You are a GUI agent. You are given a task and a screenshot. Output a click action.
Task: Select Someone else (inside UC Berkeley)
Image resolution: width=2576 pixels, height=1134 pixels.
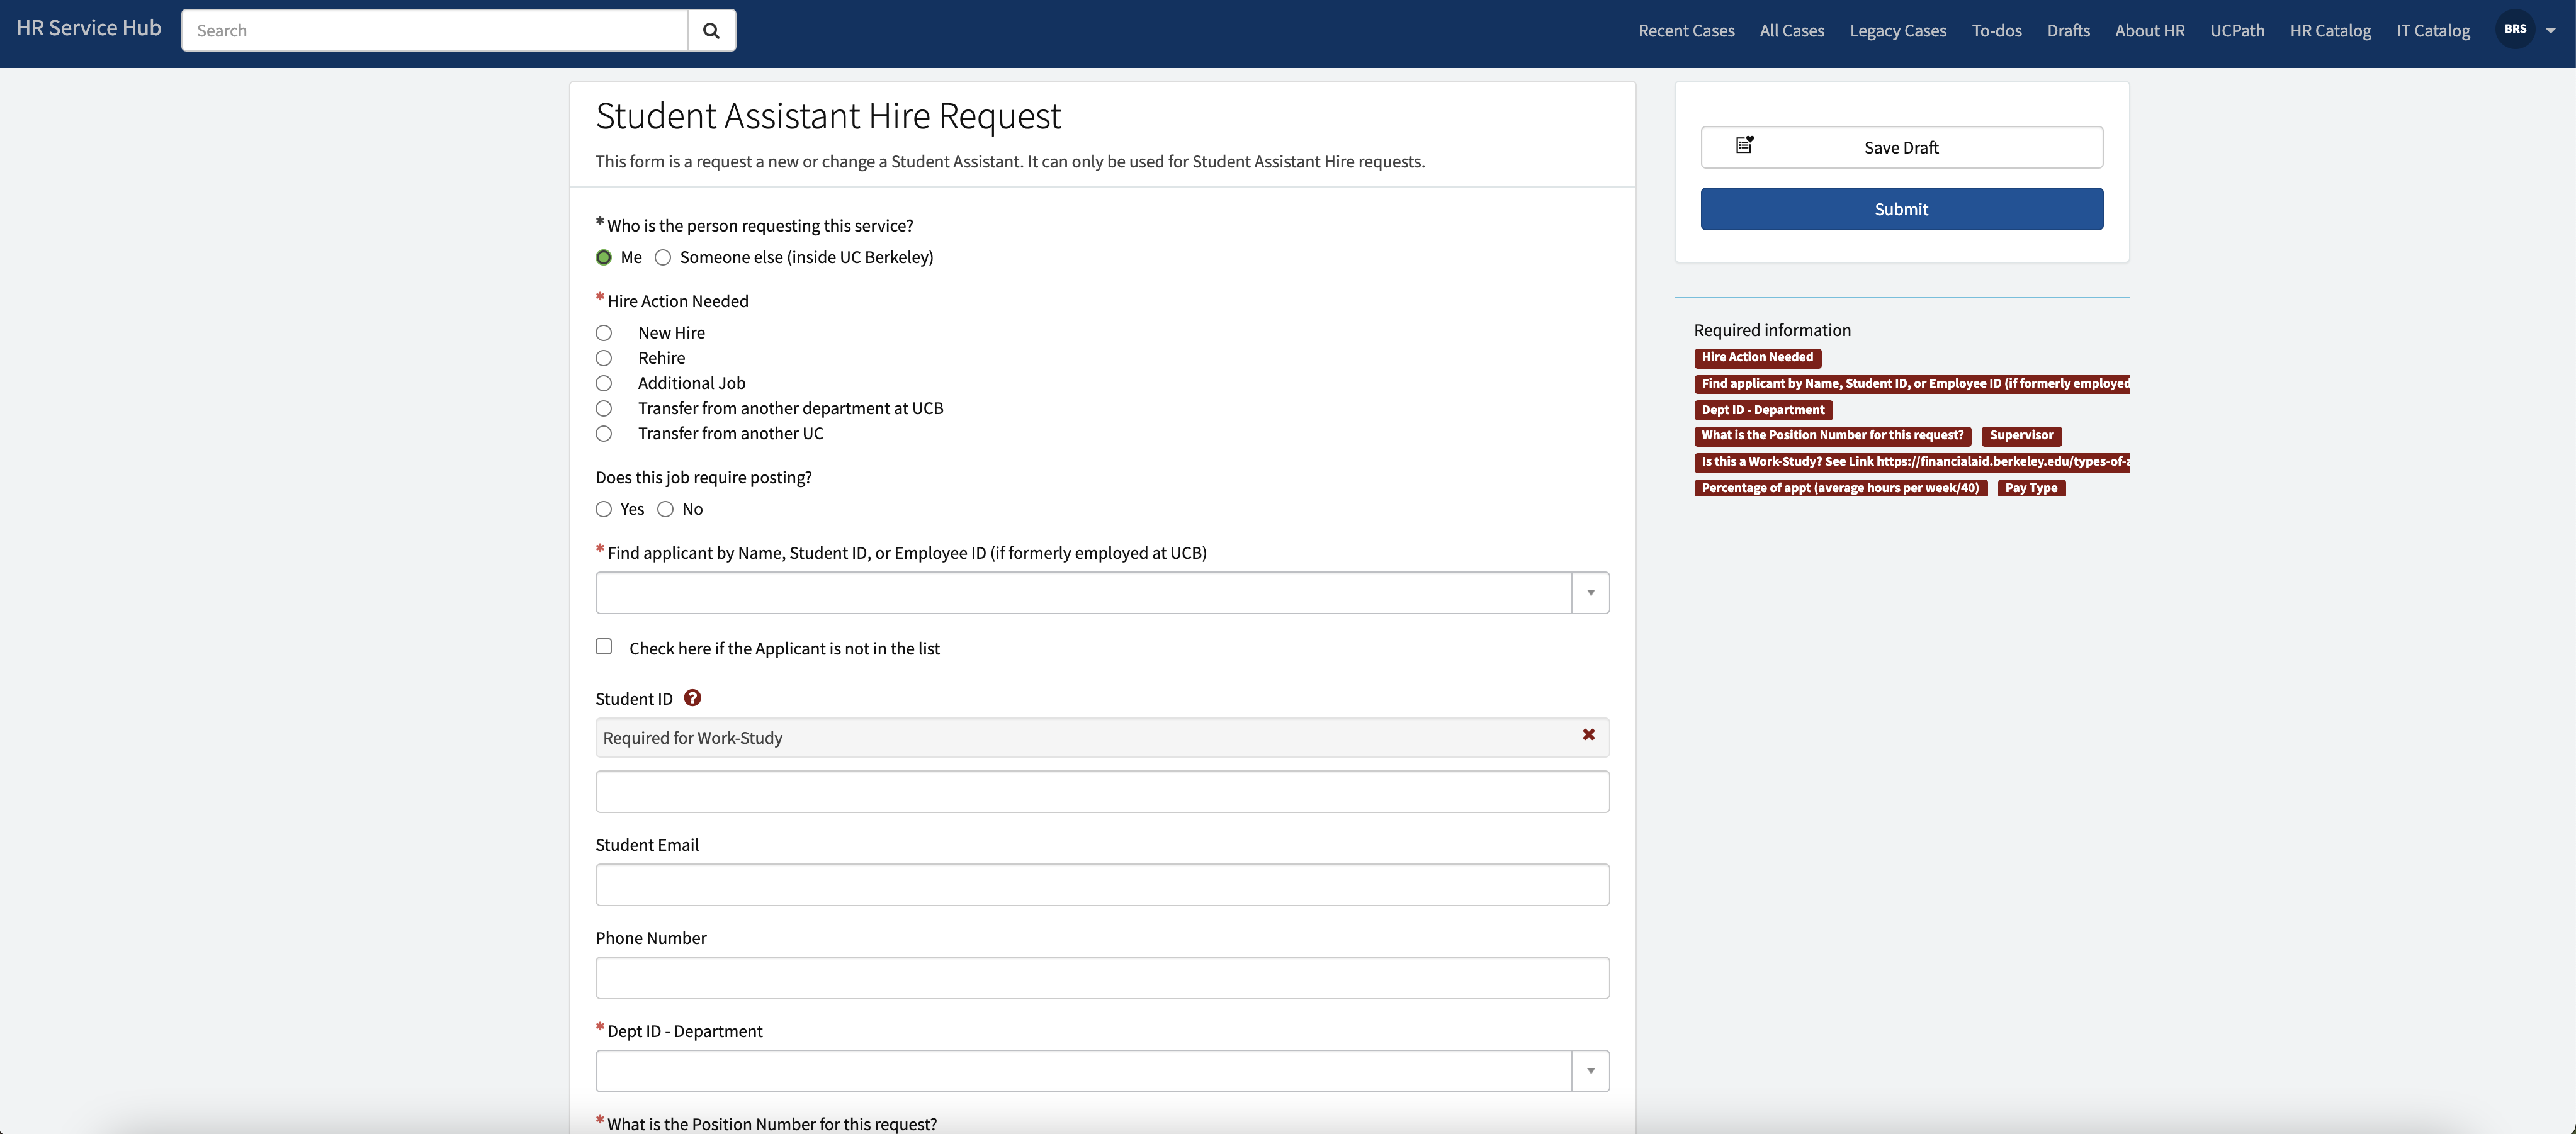pos(663,257)
